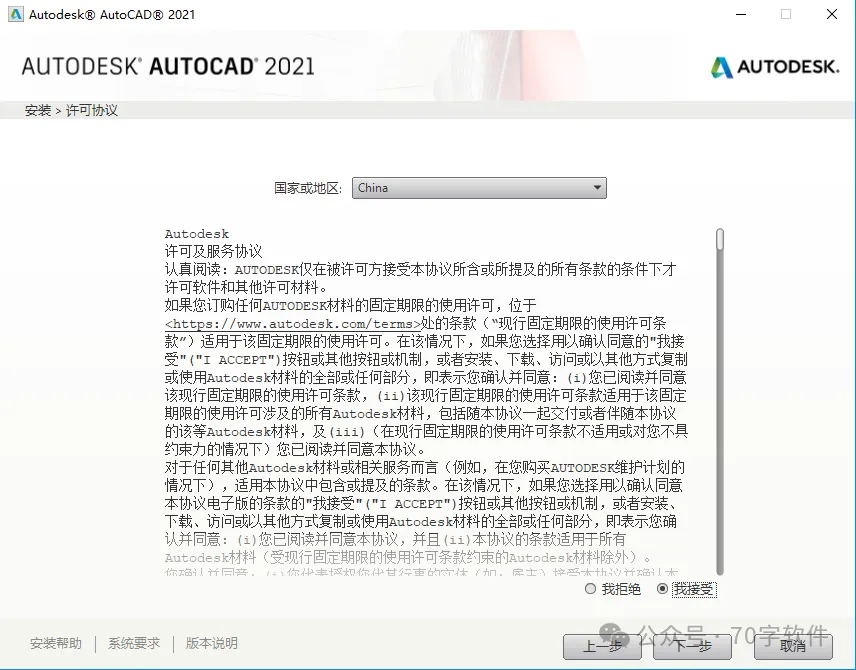Image resolution: width=856 pixels, height=670 pixels.
Task: Click the 取消 (Cancel) button
Action: 793,647
